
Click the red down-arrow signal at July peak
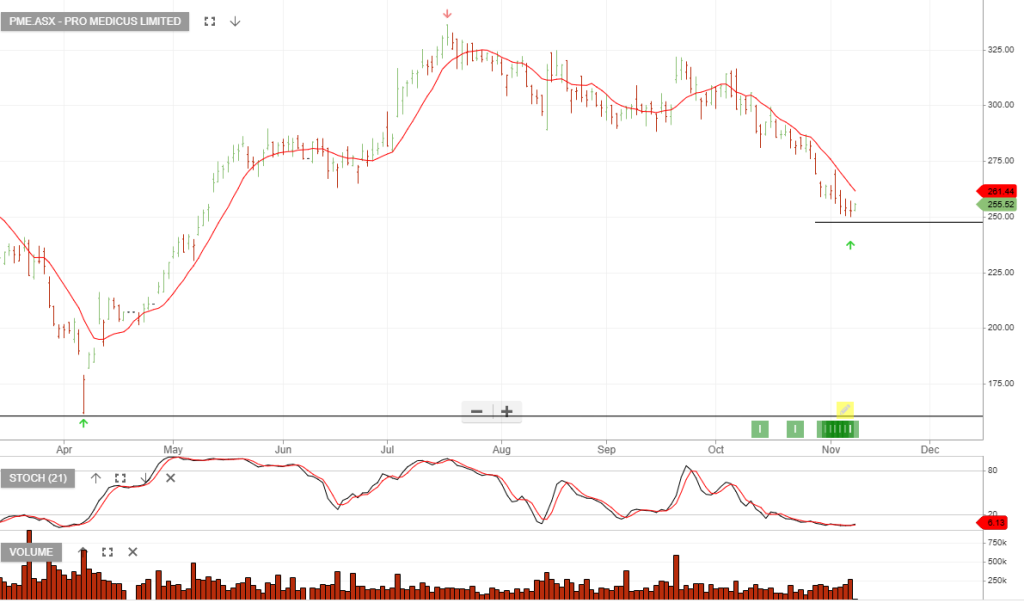click(447, 14)
